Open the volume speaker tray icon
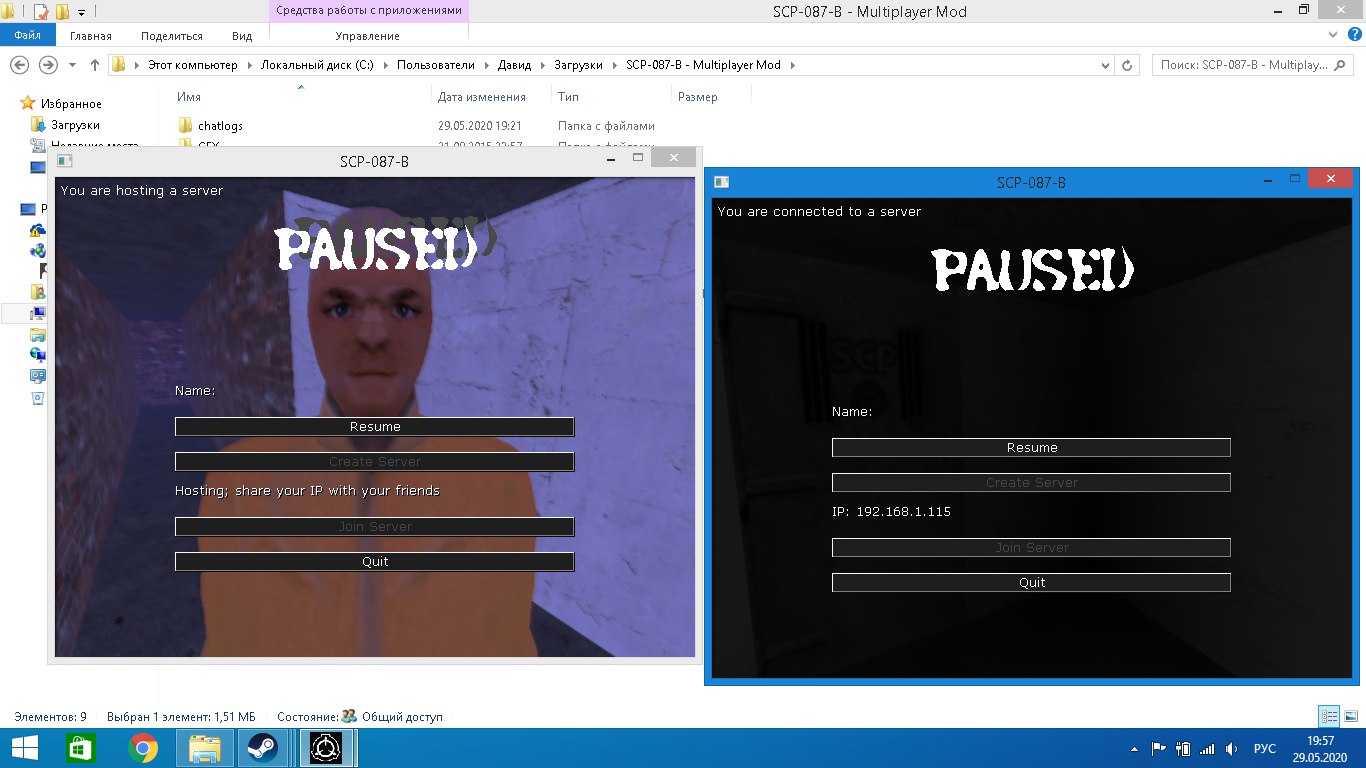The image size is (1366, 768). click(x=1231, y=748)
